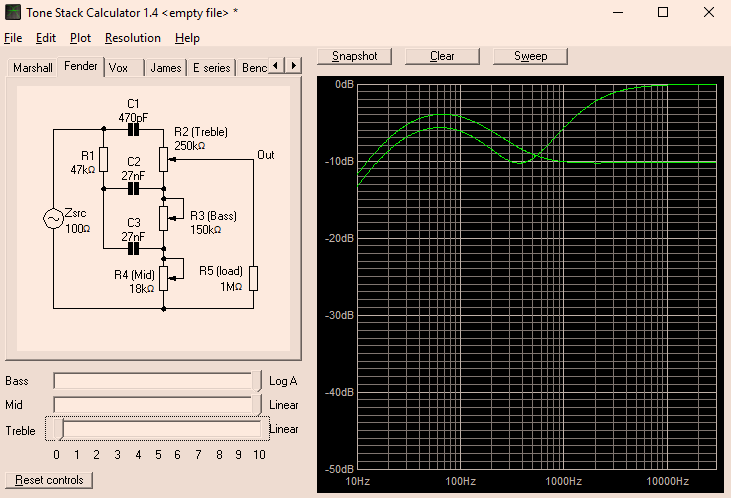
Task: Click the application icon in title bar
Action: point(13,13)
